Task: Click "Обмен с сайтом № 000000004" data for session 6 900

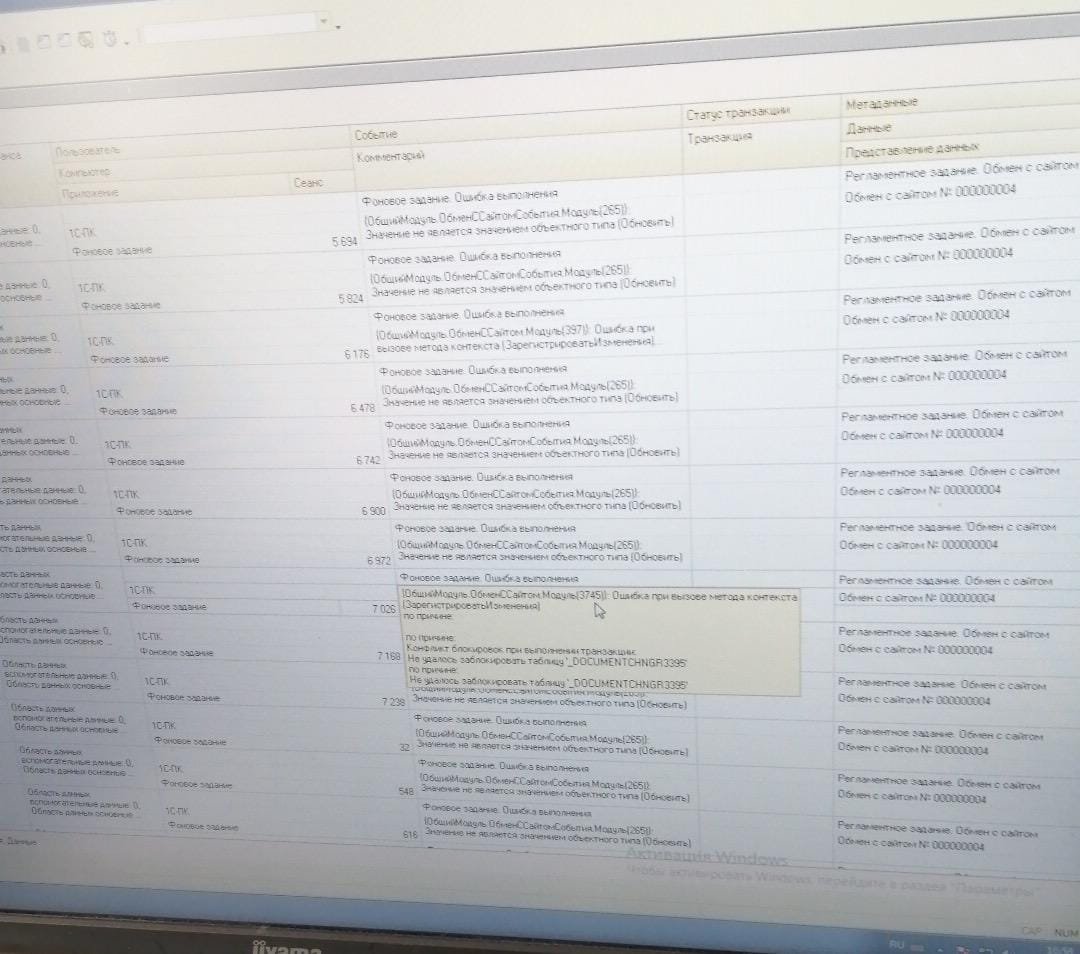Action: coord(920,490)
